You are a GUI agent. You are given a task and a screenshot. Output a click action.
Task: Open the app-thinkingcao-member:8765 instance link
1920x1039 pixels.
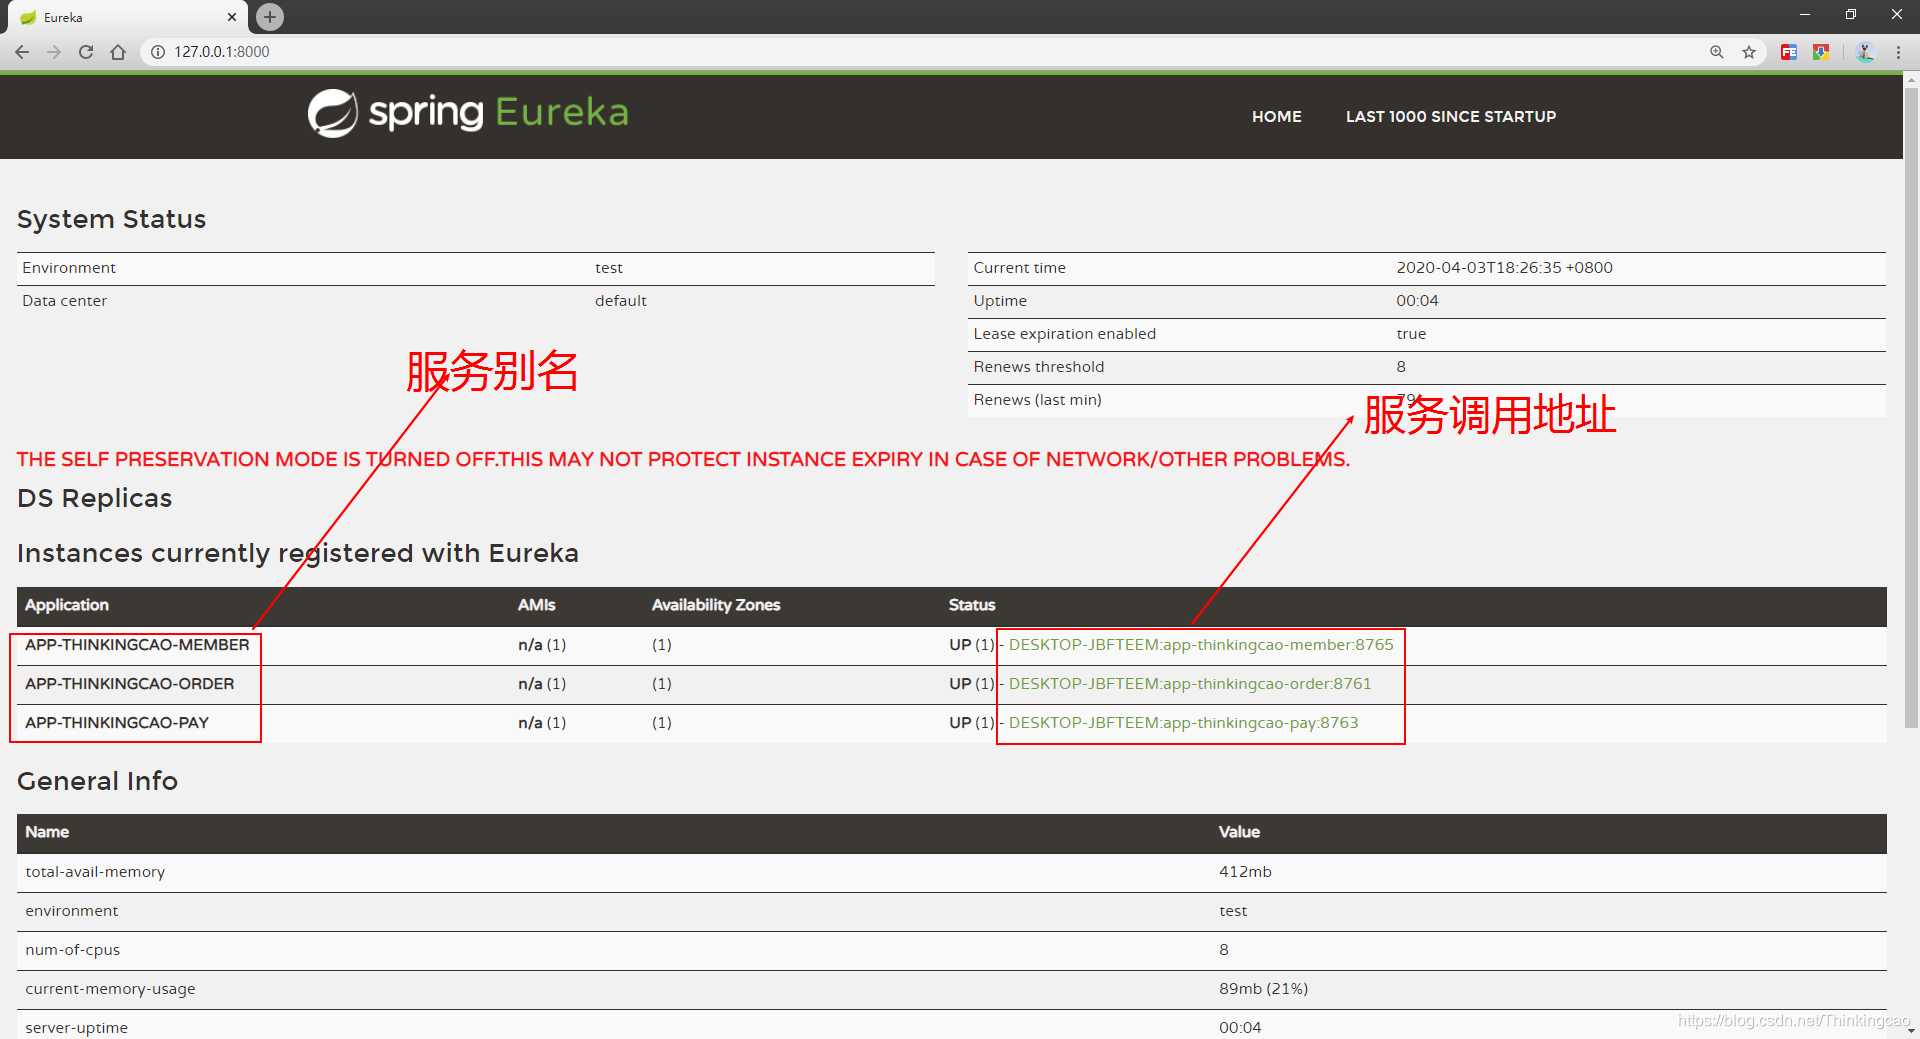[x=1201, y=645]
